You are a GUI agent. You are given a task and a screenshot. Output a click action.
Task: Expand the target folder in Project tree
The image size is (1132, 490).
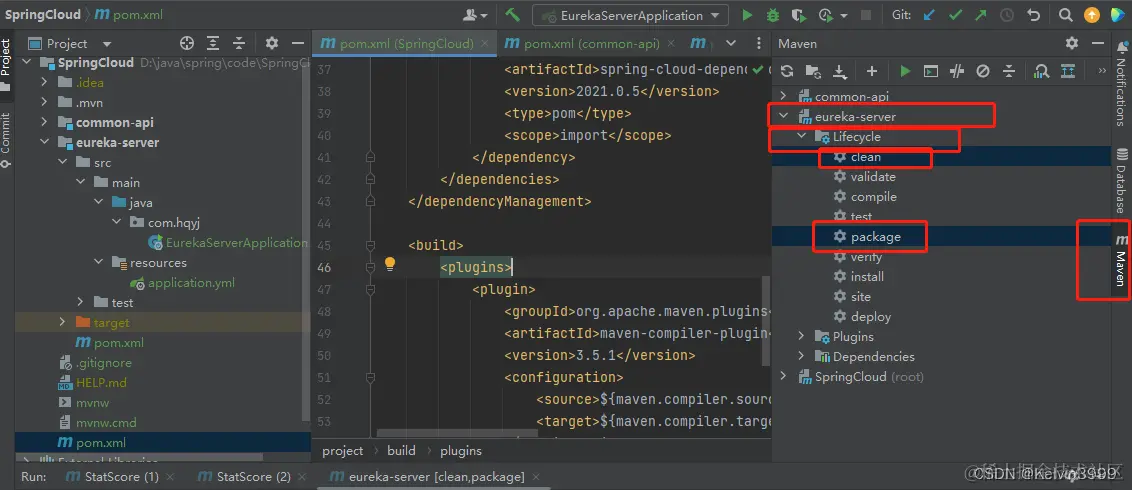[x=62, y=323]
